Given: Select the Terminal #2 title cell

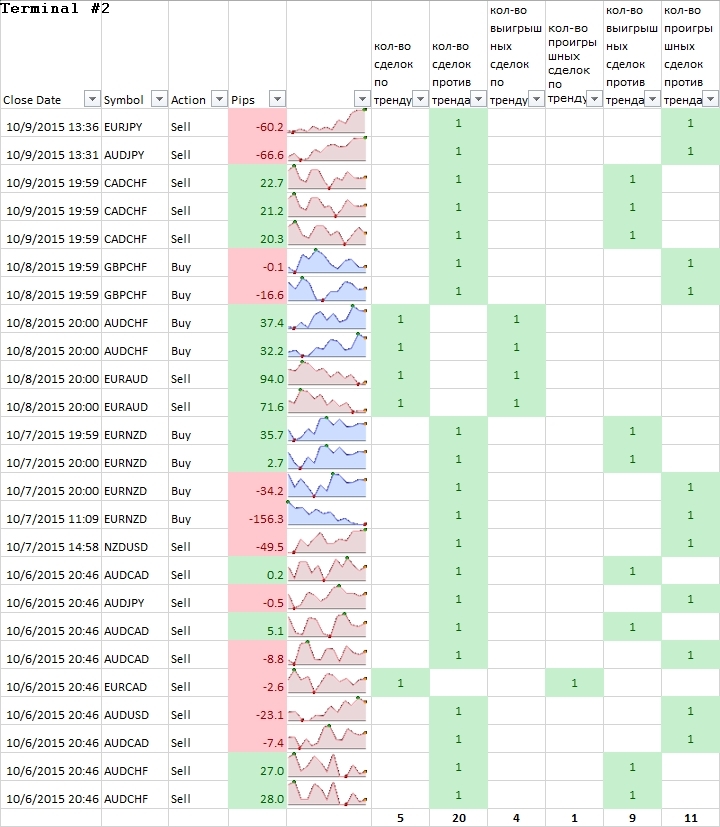Looking at the screenshot, I should tap(55, 8).
